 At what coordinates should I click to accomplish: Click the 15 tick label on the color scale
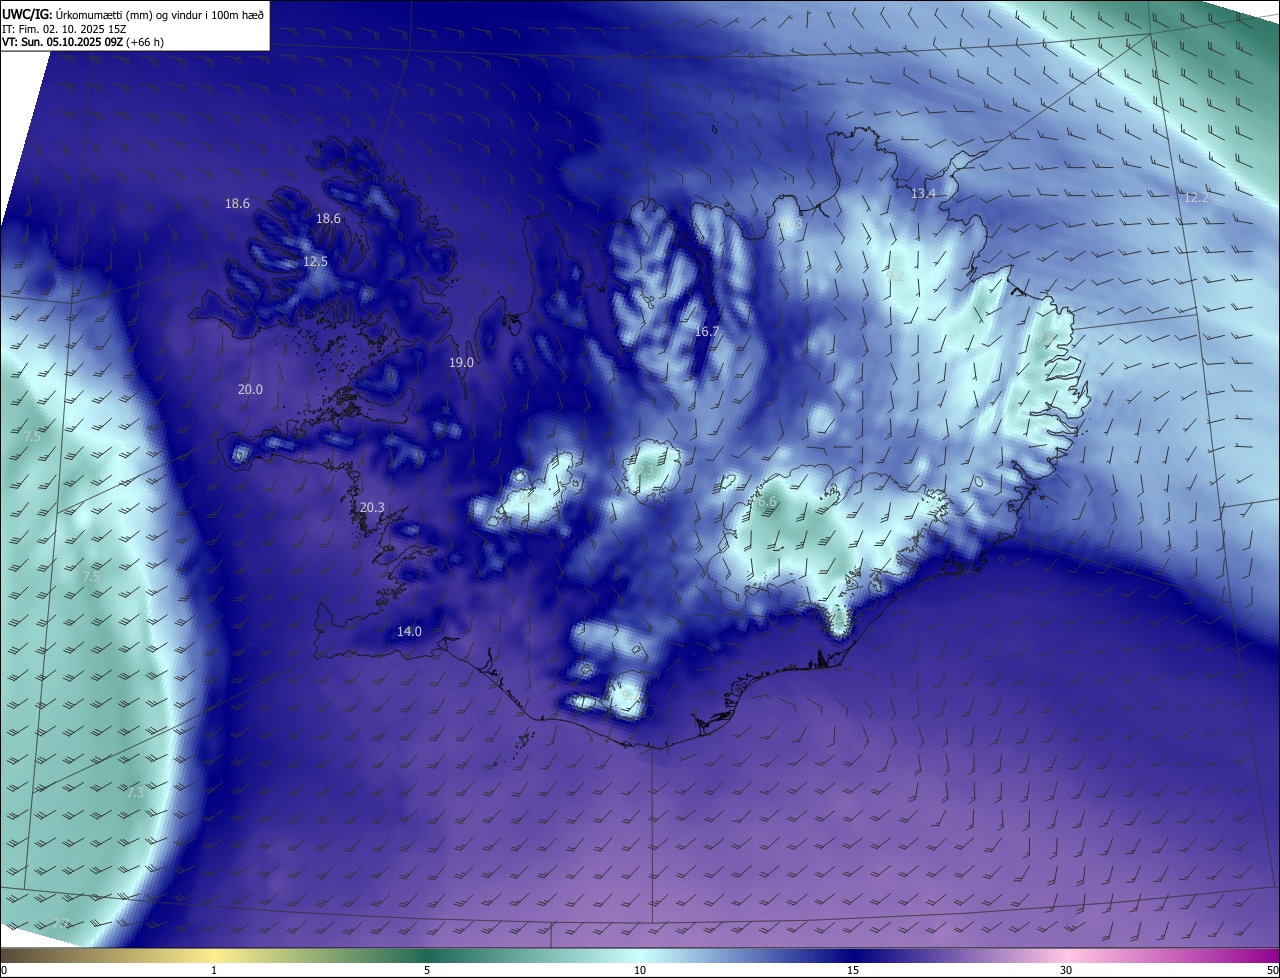click(x=853, y=970)
